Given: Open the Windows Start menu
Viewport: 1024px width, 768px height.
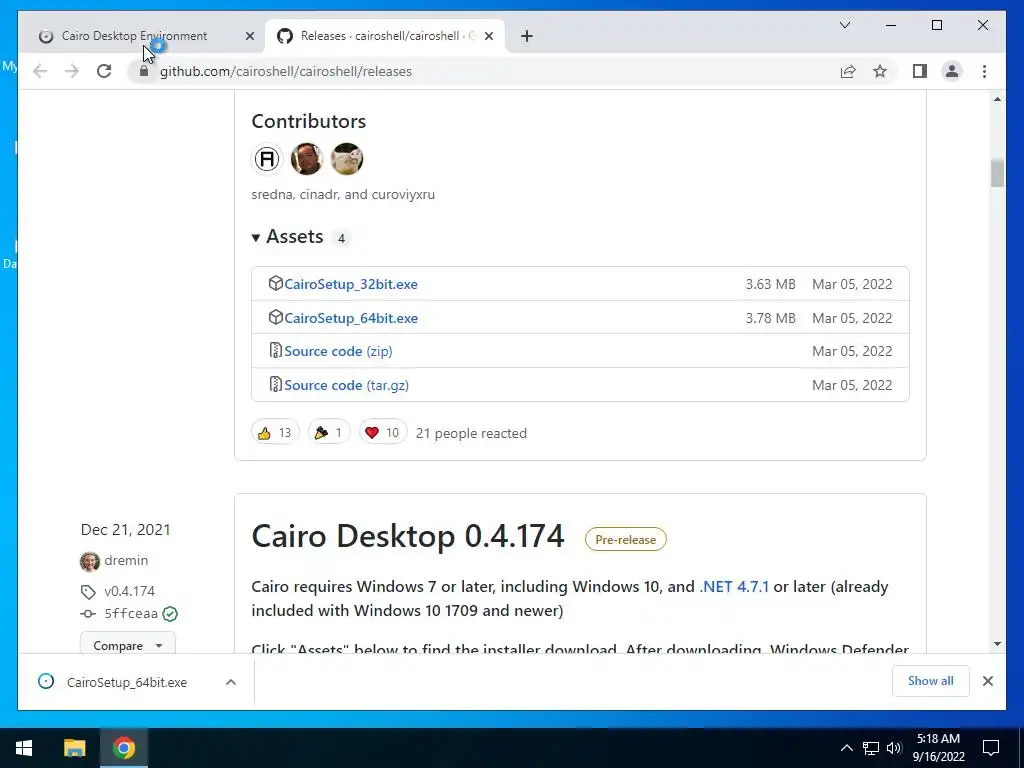Looking at the screenshot, I should tap(24, 748).
